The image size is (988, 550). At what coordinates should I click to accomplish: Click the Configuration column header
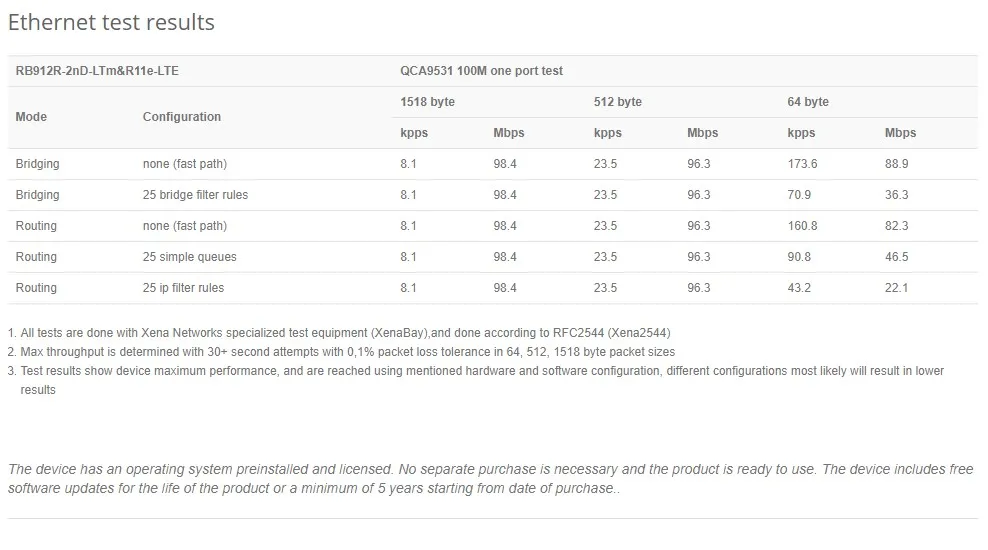(x=181, y=117)
